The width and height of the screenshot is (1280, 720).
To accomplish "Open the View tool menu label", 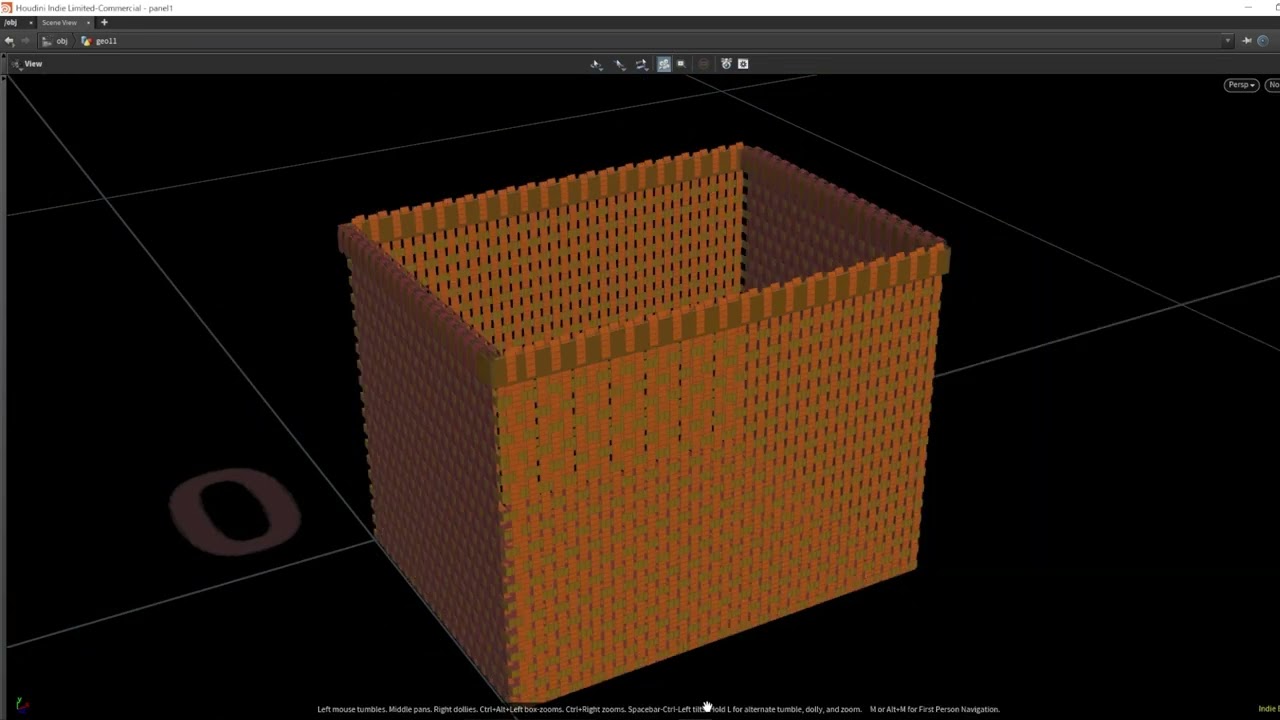I will [33, 64].
